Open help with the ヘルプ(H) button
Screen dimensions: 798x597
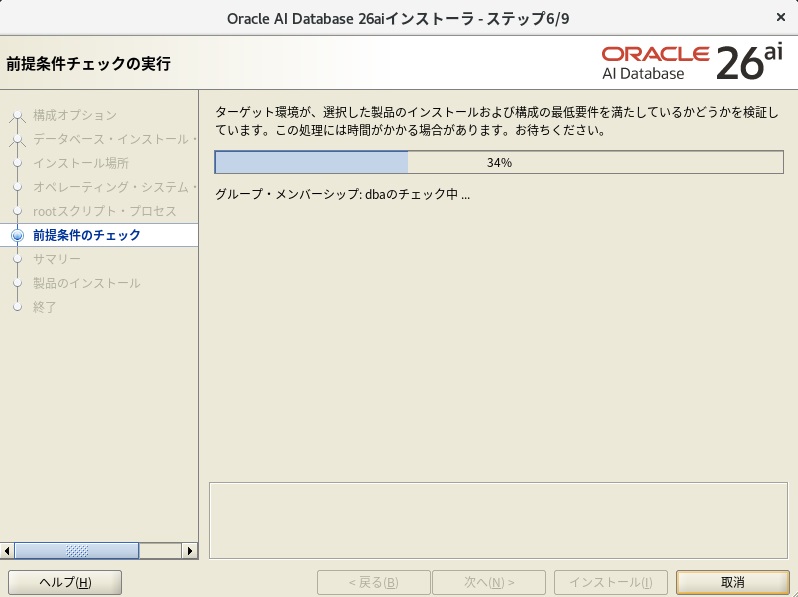65,582
